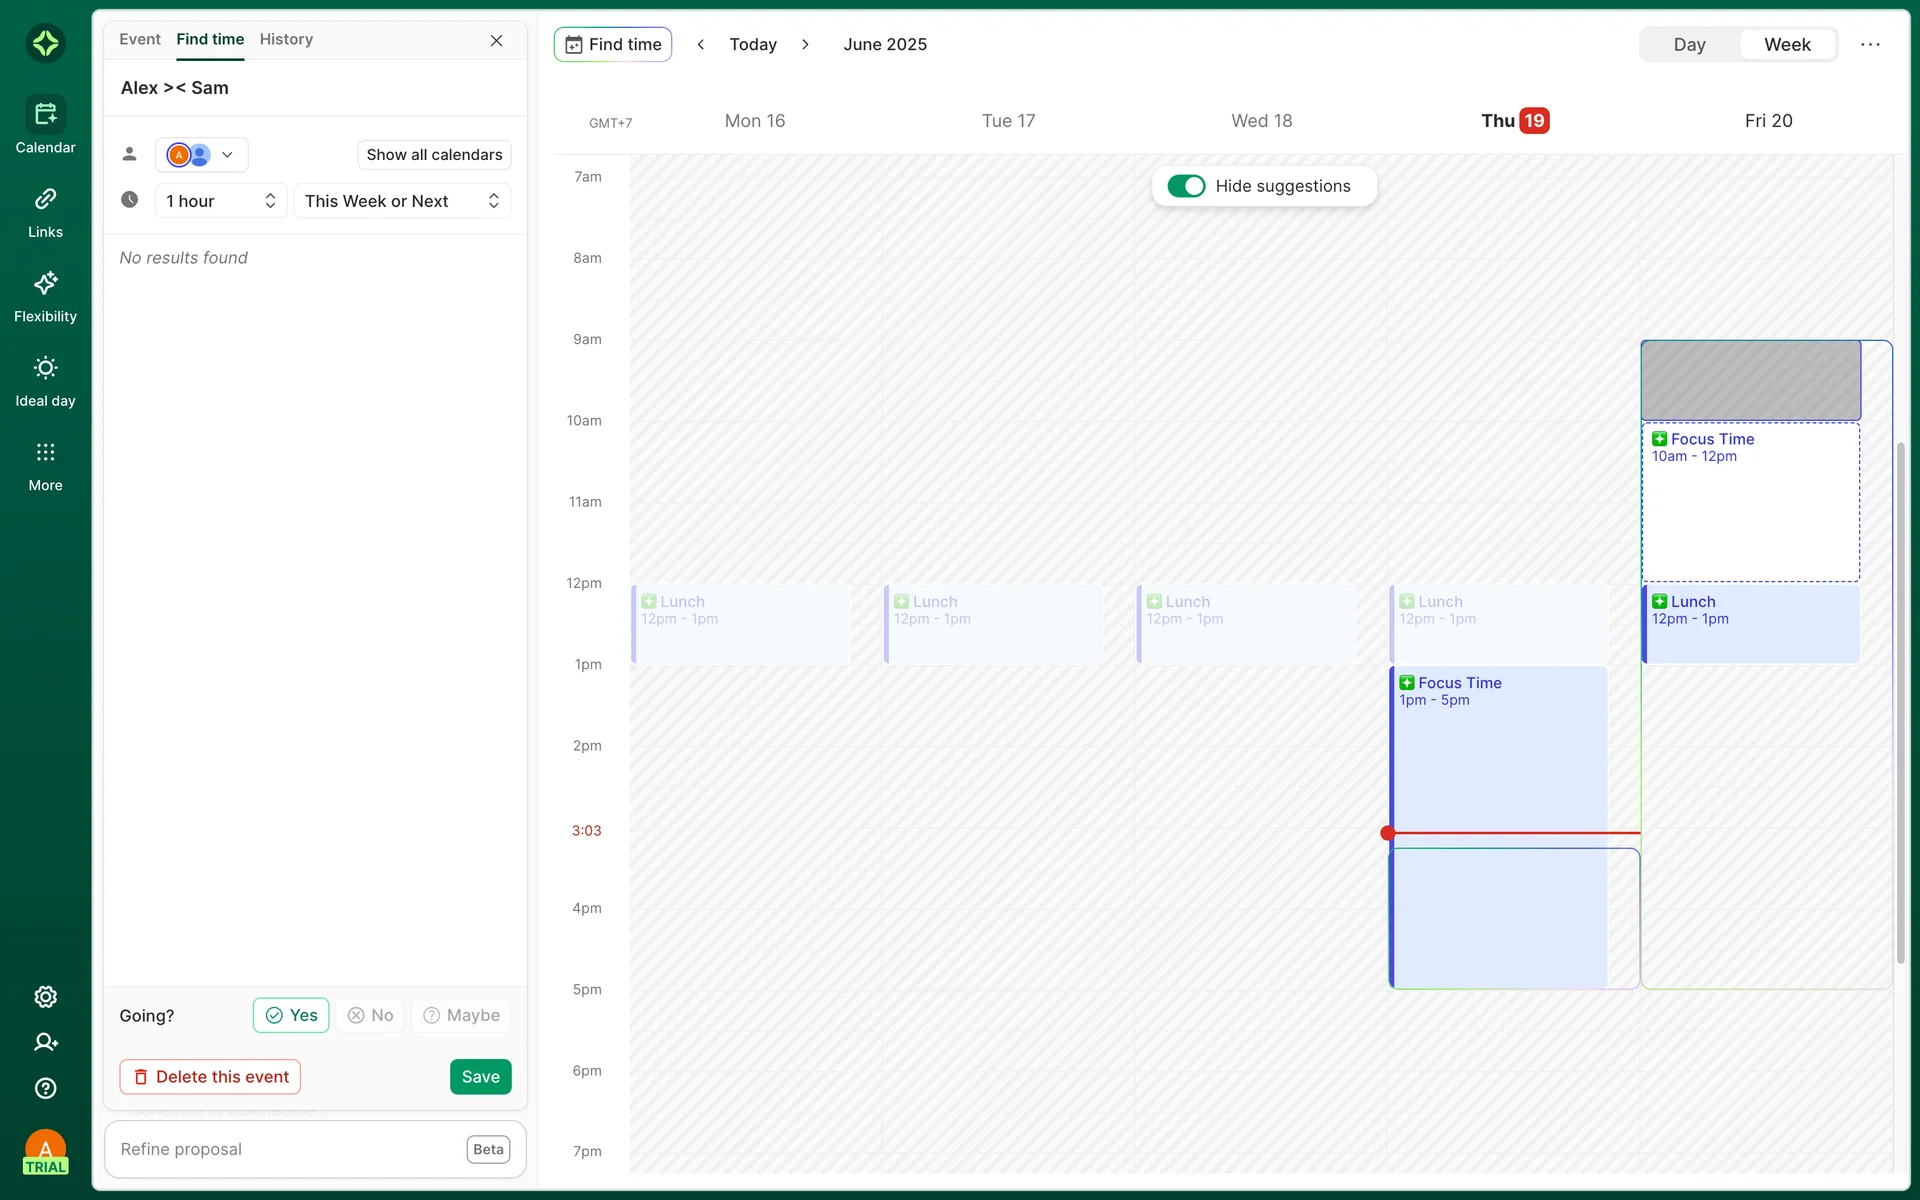Open the settings gear icon
Screen dimensions: 1920x1200
[45, 997]
